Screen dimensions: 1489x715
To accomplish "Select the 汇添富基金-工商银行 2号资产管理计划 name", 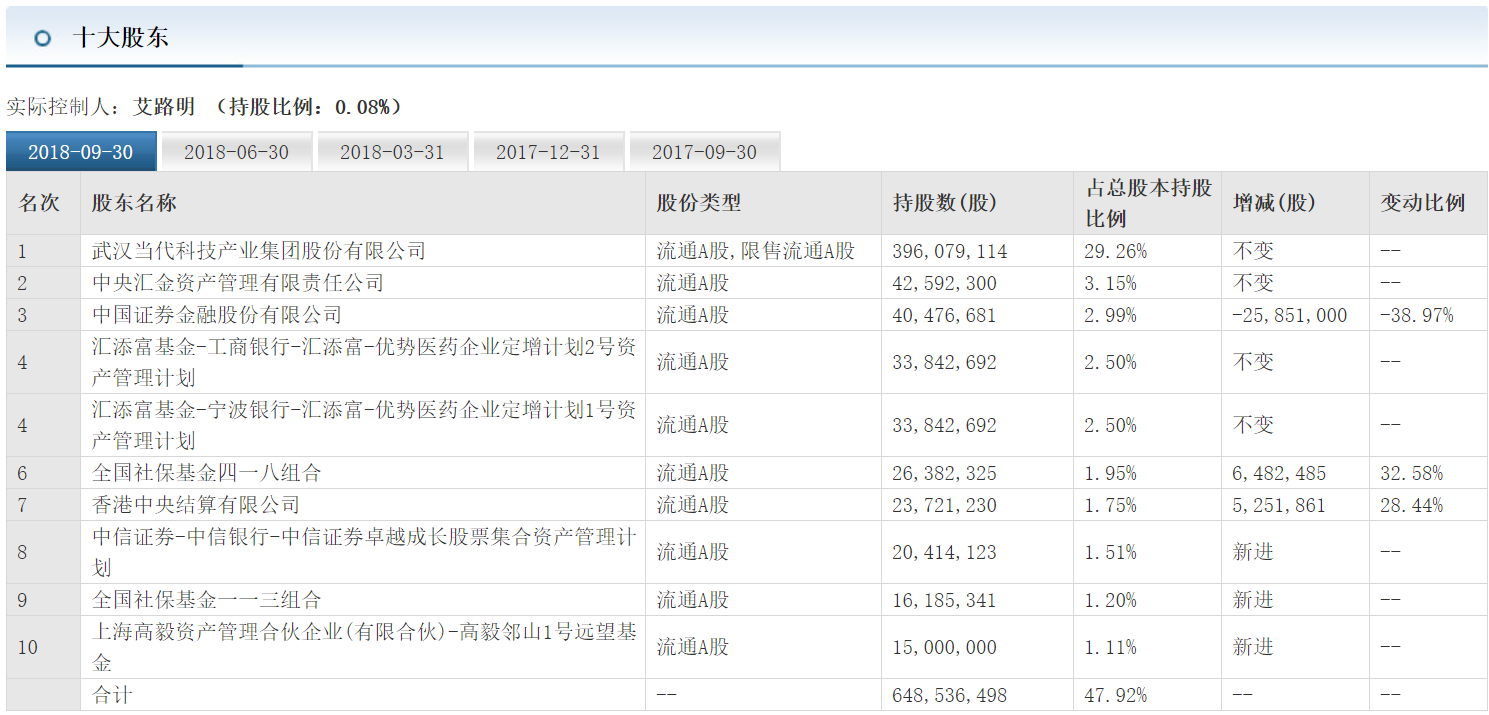I will tap(364, 363).
